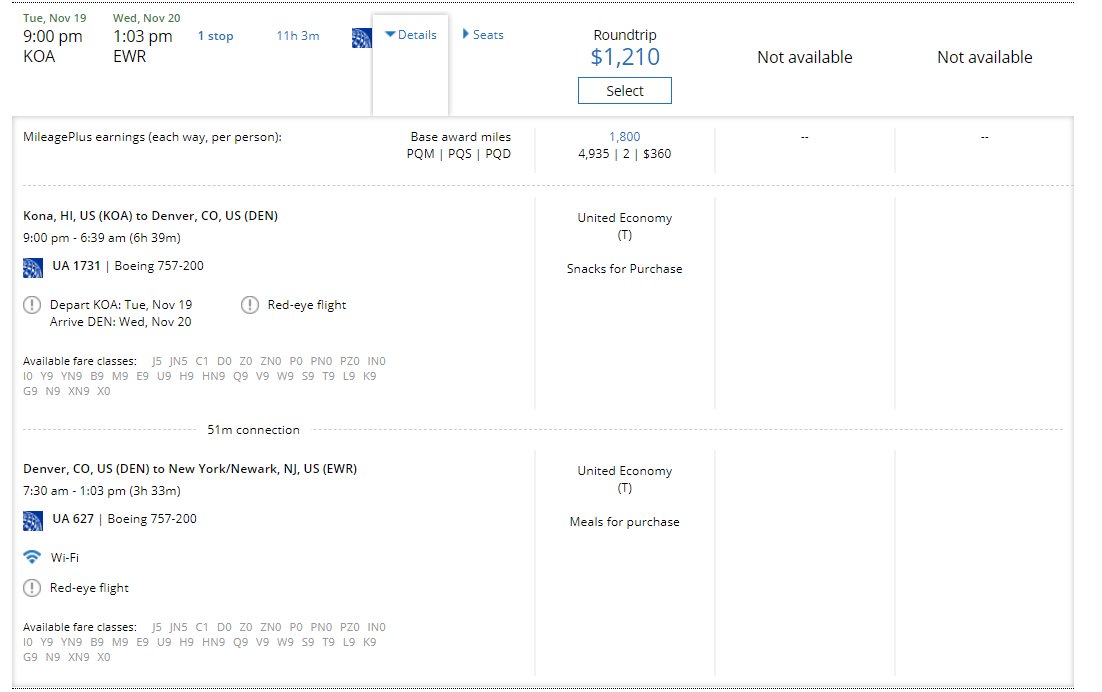Viewport: 1102px width, 692px height.
Task: Click the 9:00 pm departure time
Action: click(x=53, y=37)
